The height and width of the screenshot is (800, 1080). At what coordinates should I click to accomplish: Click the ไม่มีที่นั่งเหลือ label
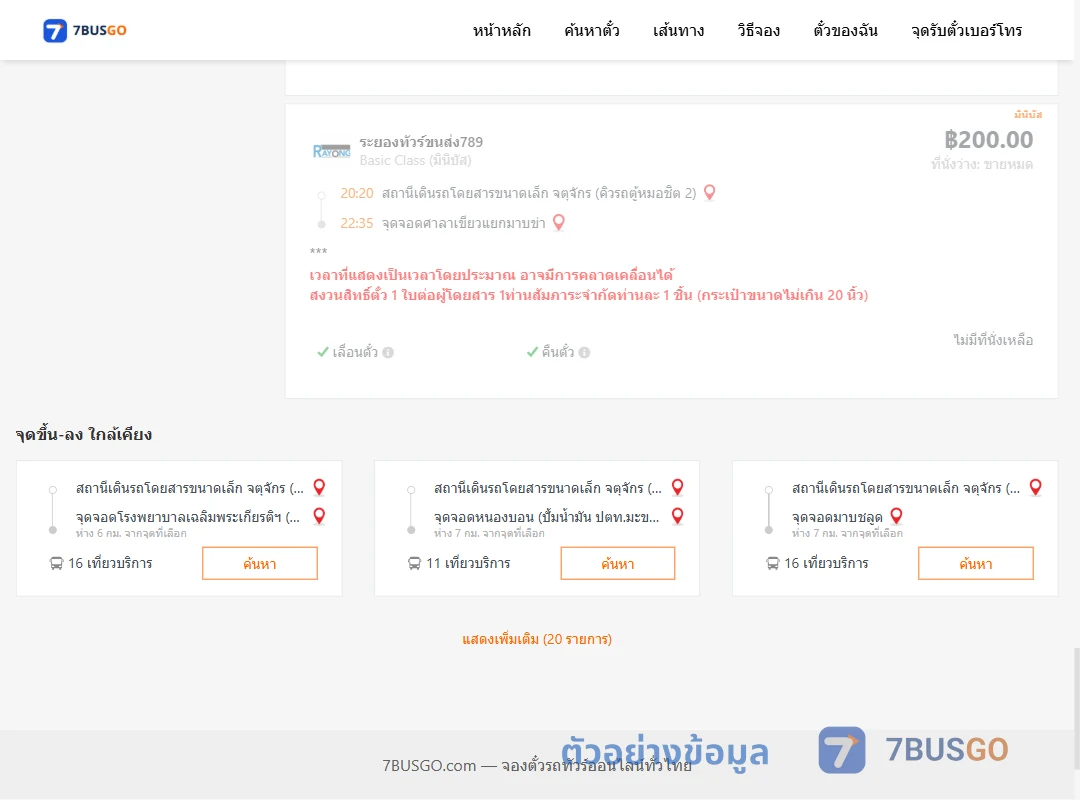(x=993, y=340)
